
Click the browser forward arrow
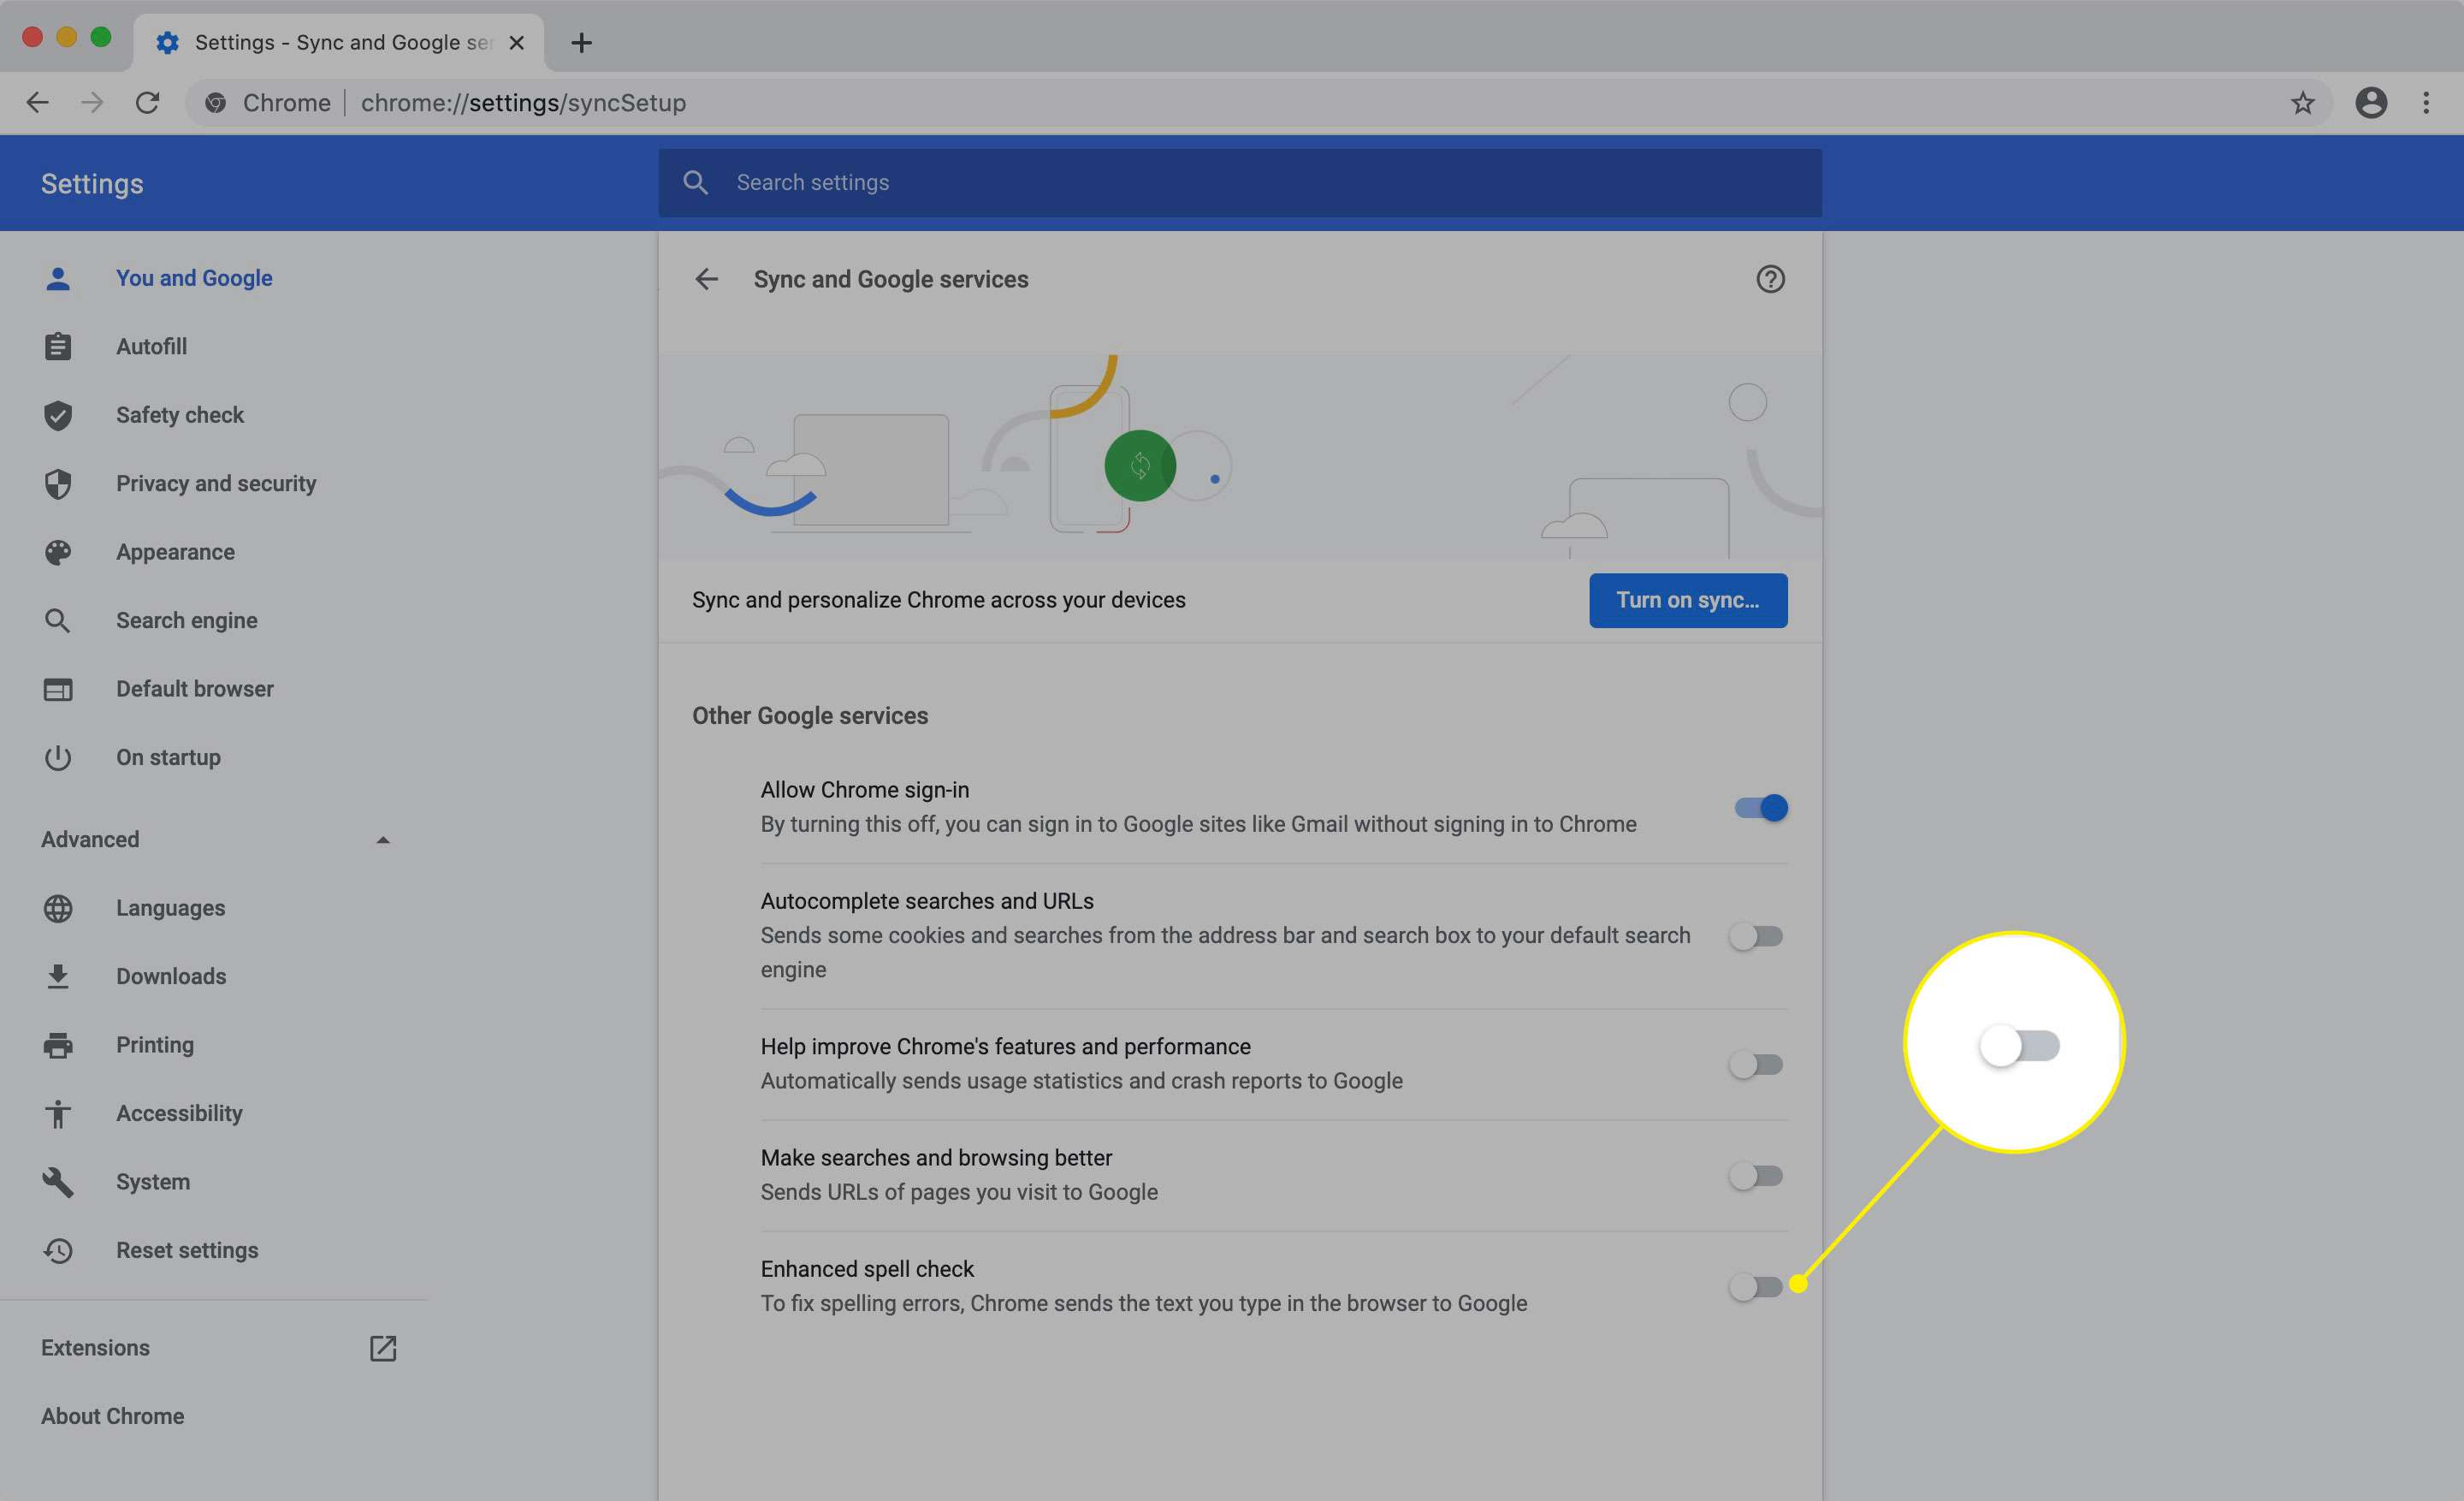92,102
